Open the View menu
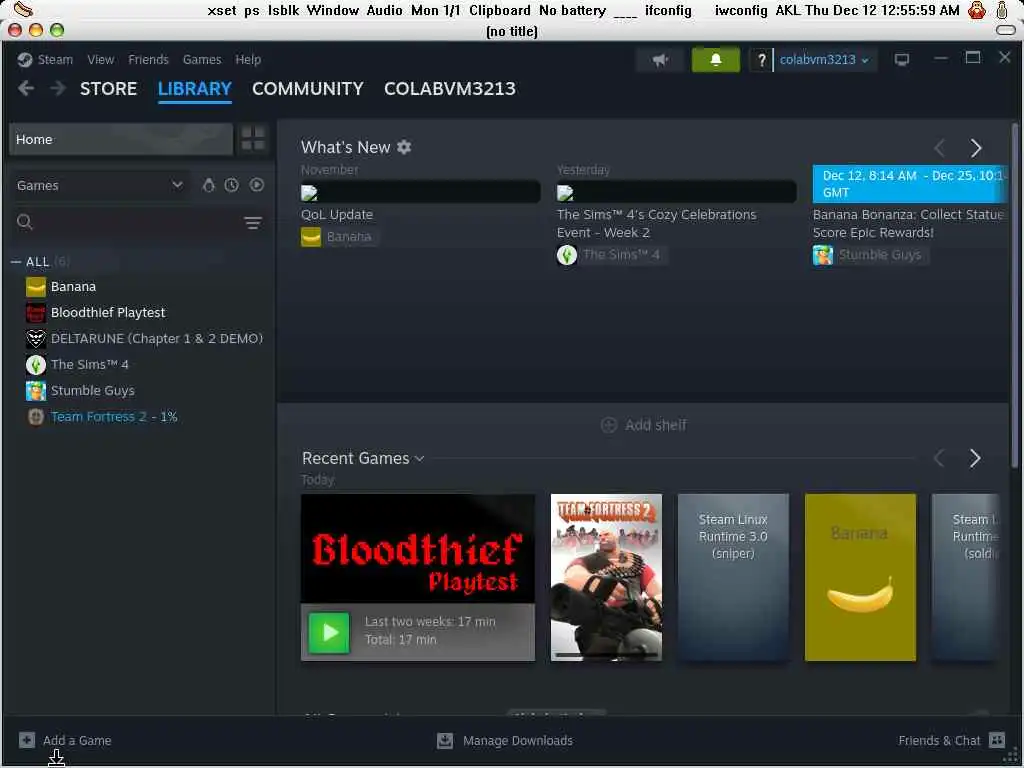The image size is (1024, 768). (101, 59)
